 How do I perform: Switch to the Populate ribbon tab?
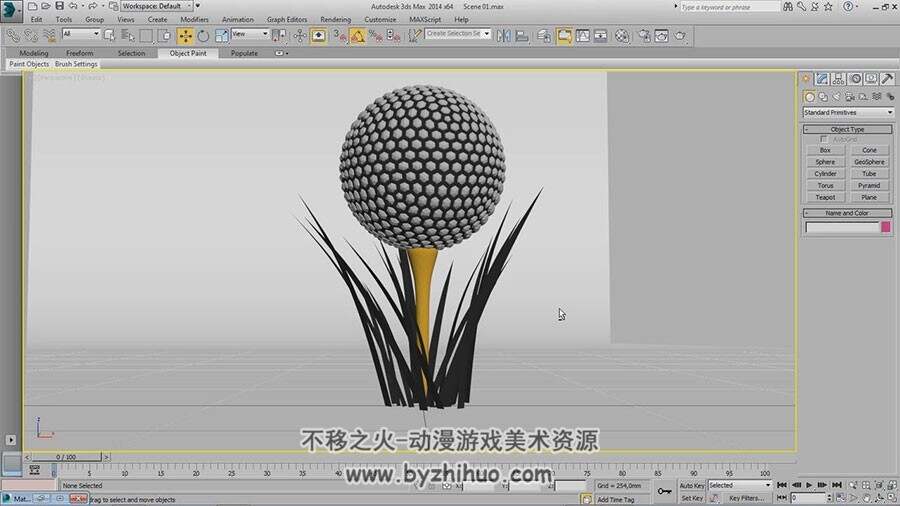244,53
